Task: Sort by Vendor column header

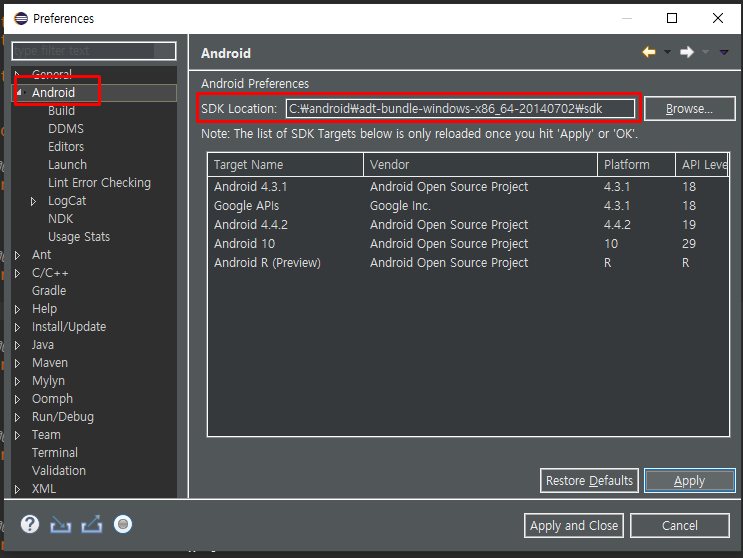Action: pyautogui.click(x=480, y=164)
